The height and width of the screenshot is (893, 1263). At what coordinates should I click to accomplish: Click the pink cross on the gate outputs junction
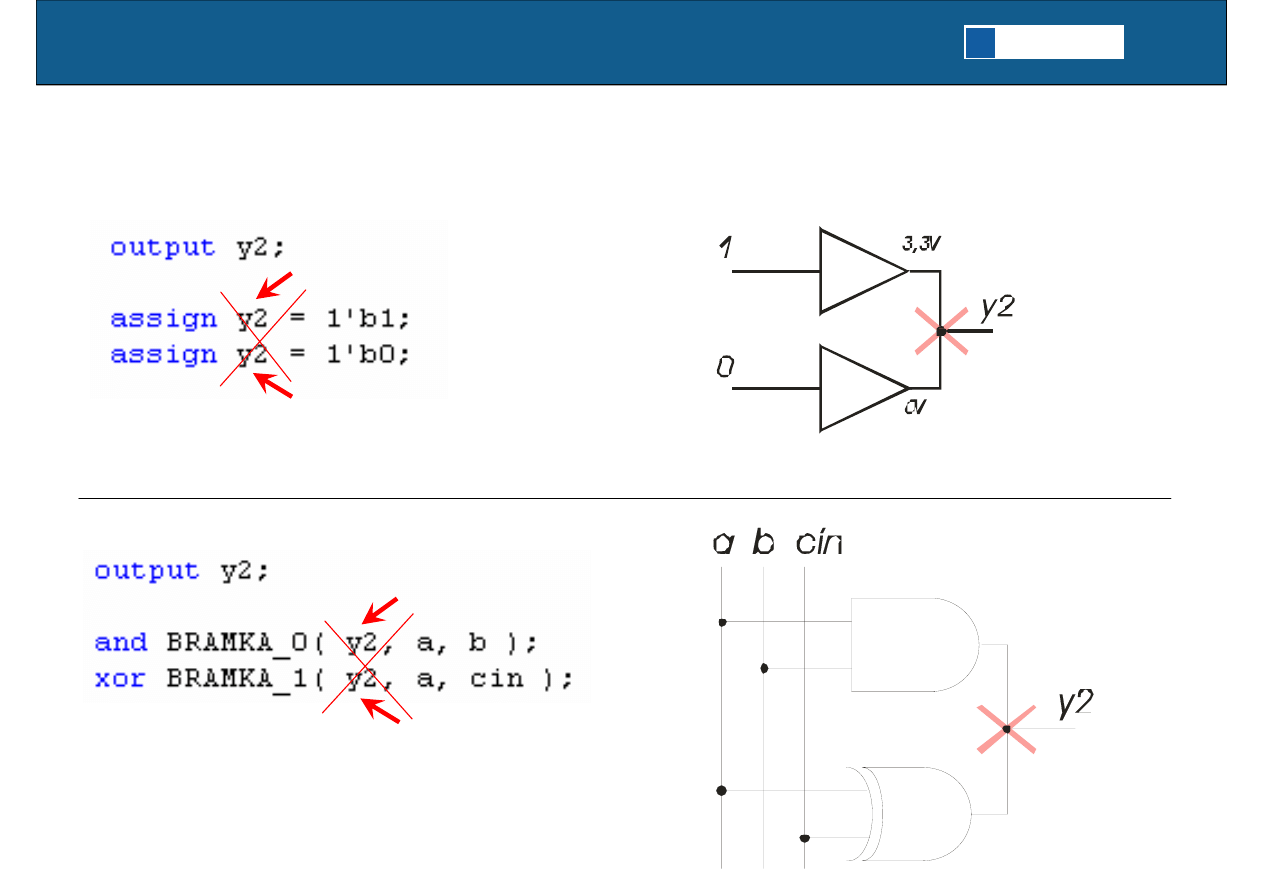click(x=1006, y=729)
